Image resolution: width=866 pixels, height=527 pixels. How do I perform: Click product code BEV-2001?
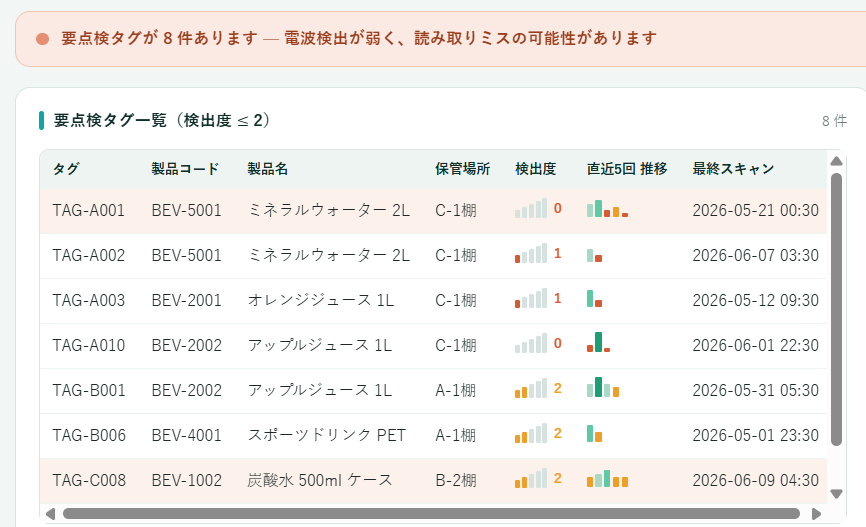[186, 301]
